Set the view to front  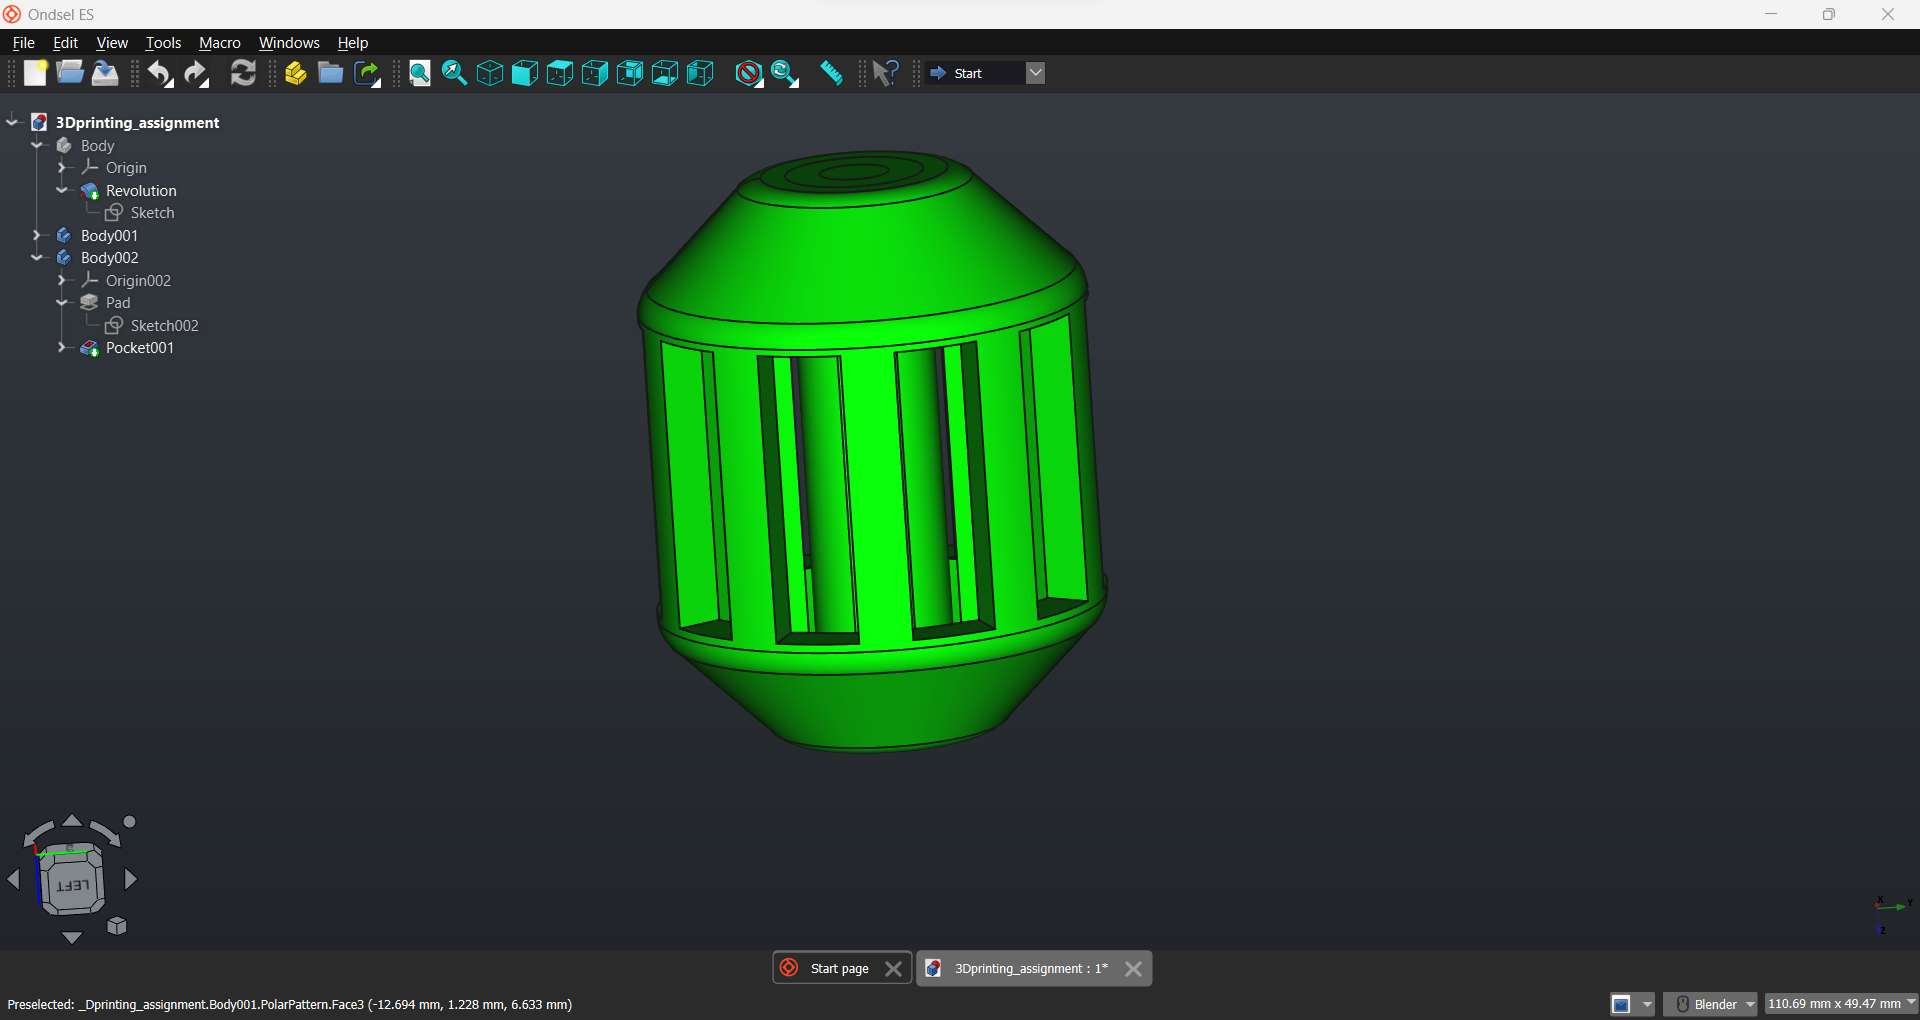click(x=525, y=74)
